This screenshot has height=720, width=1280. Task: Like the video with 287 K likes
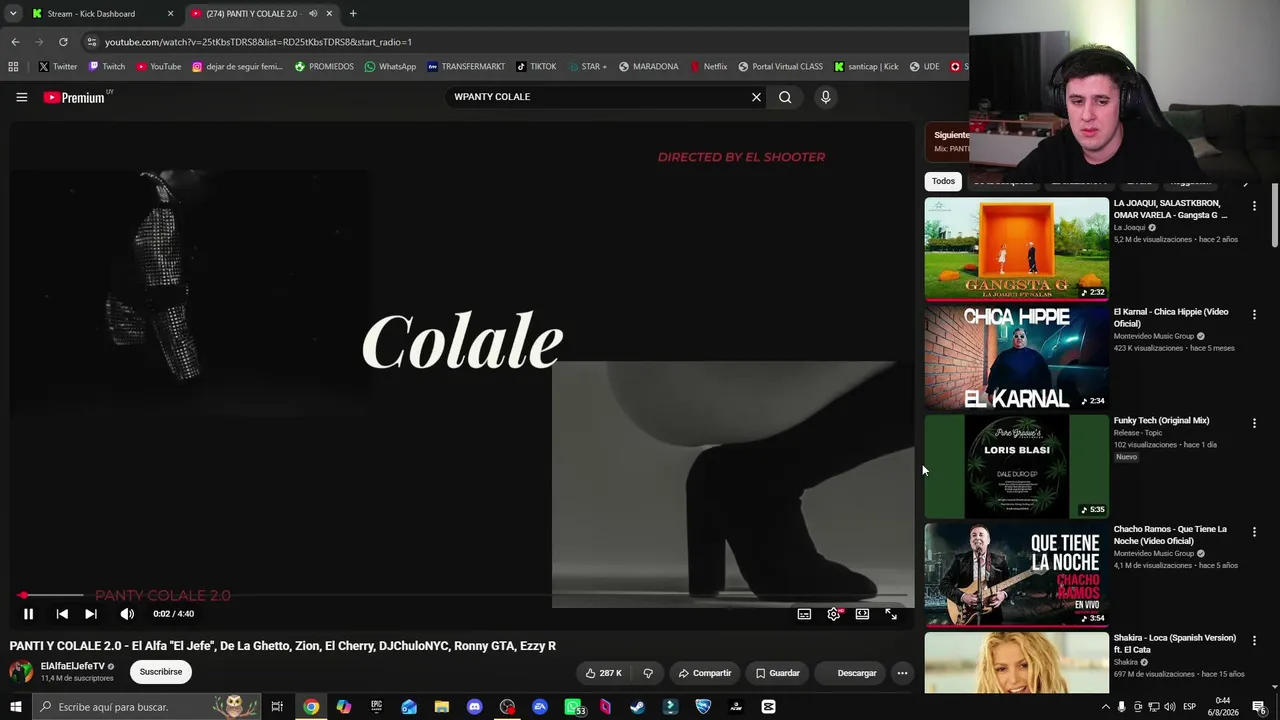coord(603,673)
